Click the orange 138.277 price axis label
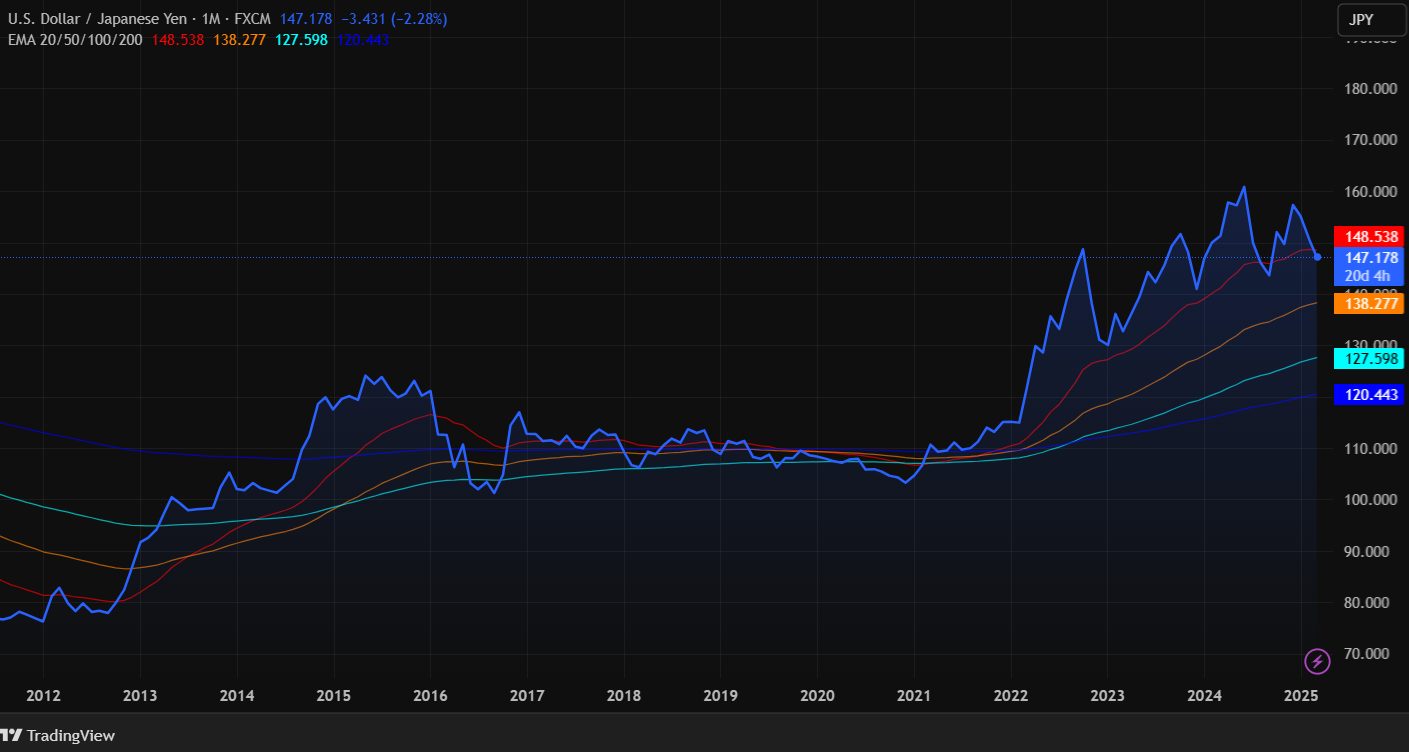 [1370, 303]
